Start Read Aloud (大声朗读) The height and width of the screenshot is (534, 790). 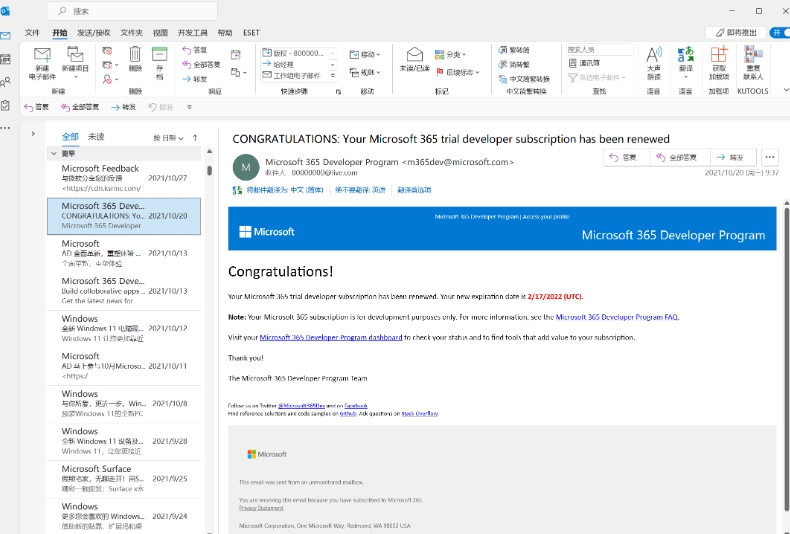point(654,63)
